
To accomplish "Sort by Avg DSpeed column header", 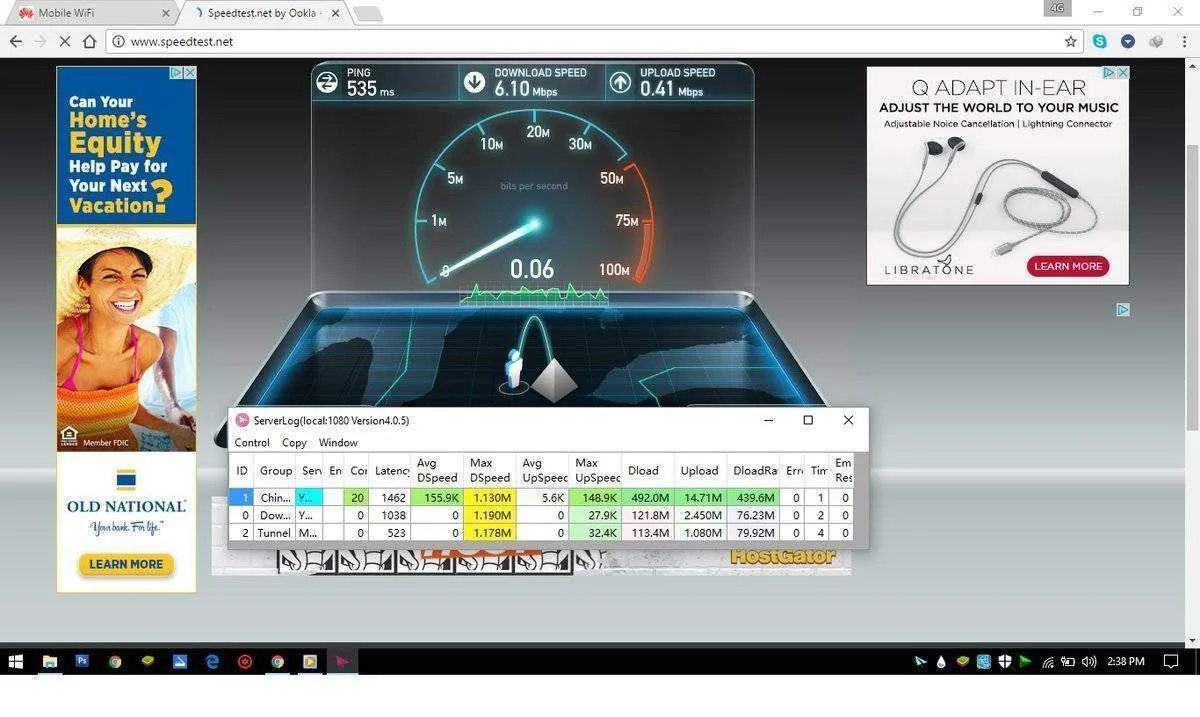I will (x=437, y=470).
